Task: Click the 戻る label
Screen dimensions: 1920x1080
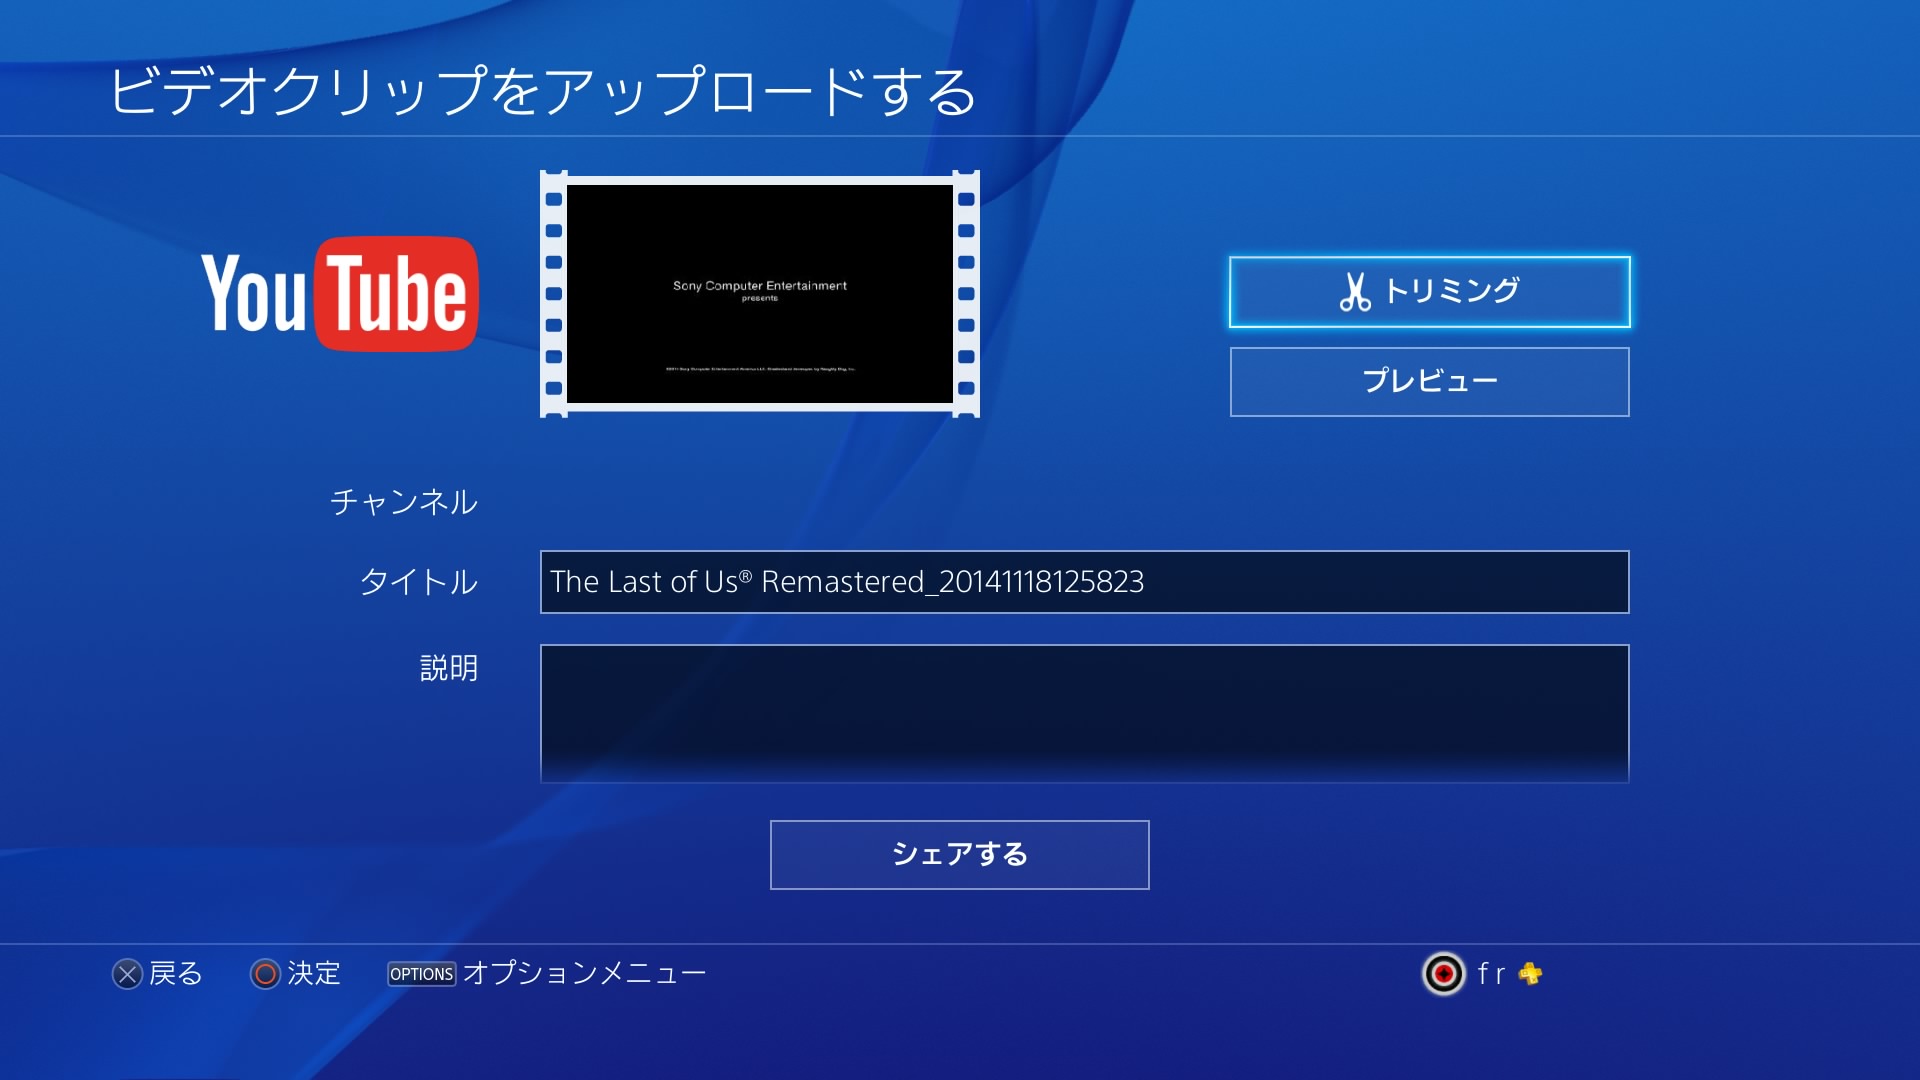Action: tap(176, 974)
